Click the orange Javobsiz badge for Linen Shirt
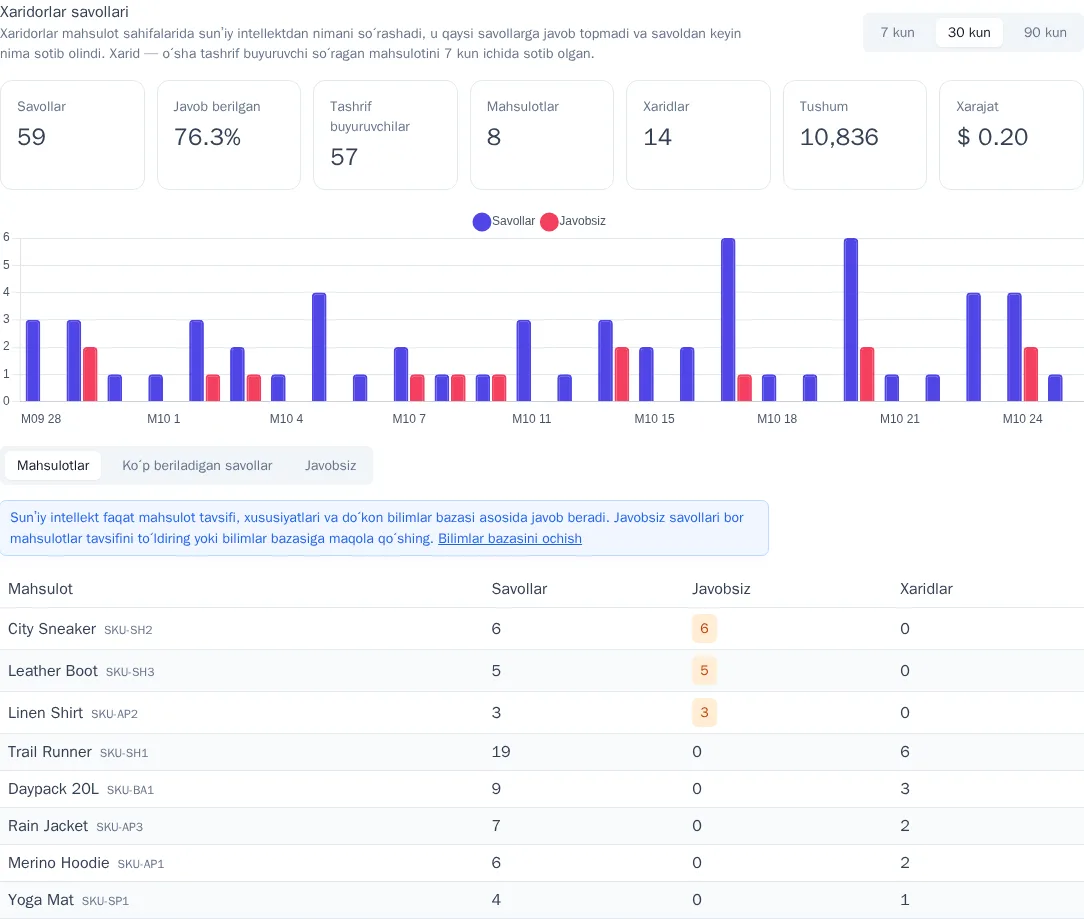 pyautogui.click(x=704, y=713)
